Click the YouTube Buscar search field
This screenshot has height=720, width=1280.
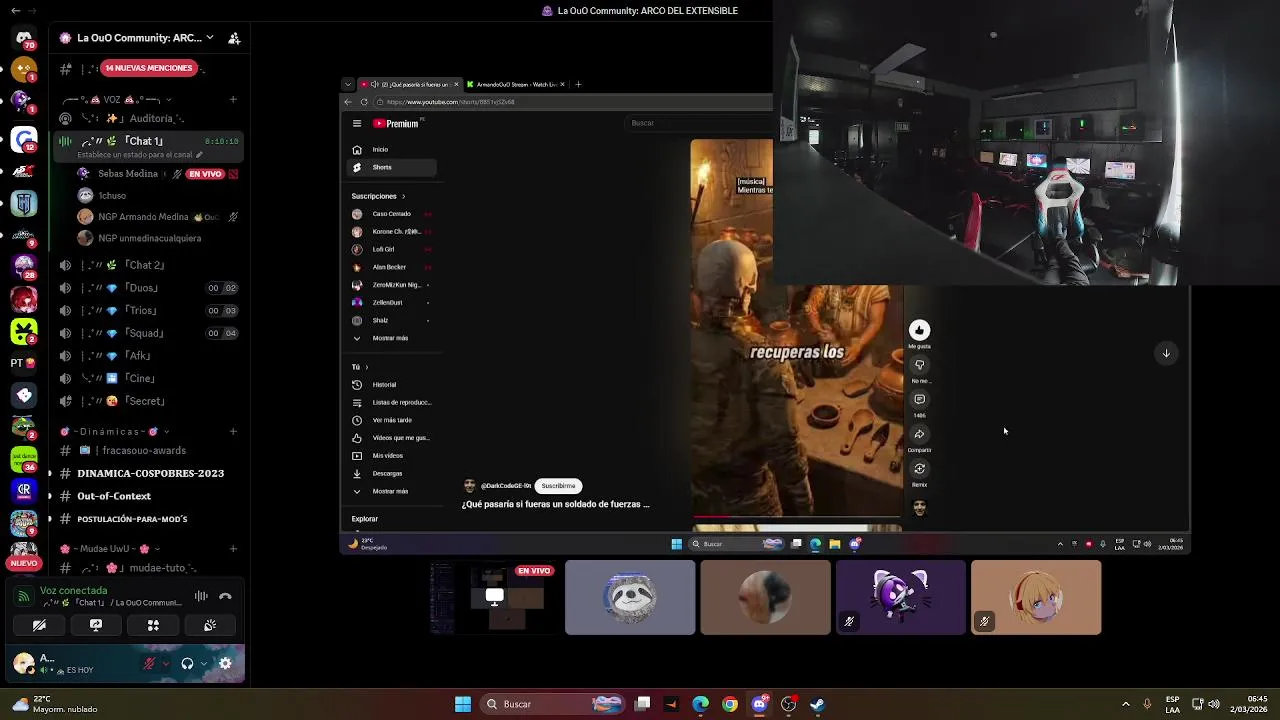pyautogui.click(x=700, y=123)
